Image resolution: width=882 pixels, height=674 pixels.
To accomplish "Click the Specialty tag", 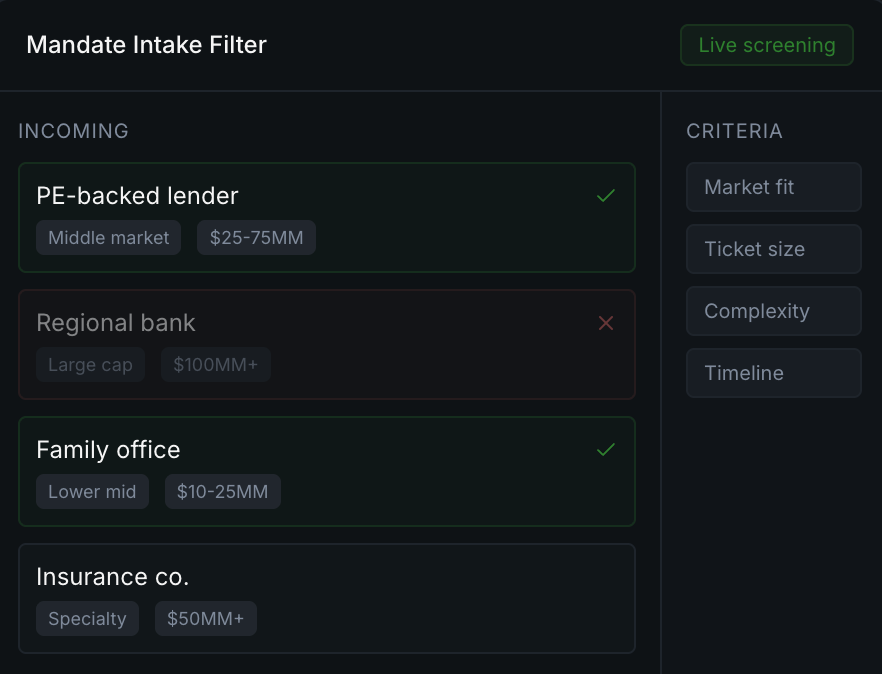I will point(87,619).
